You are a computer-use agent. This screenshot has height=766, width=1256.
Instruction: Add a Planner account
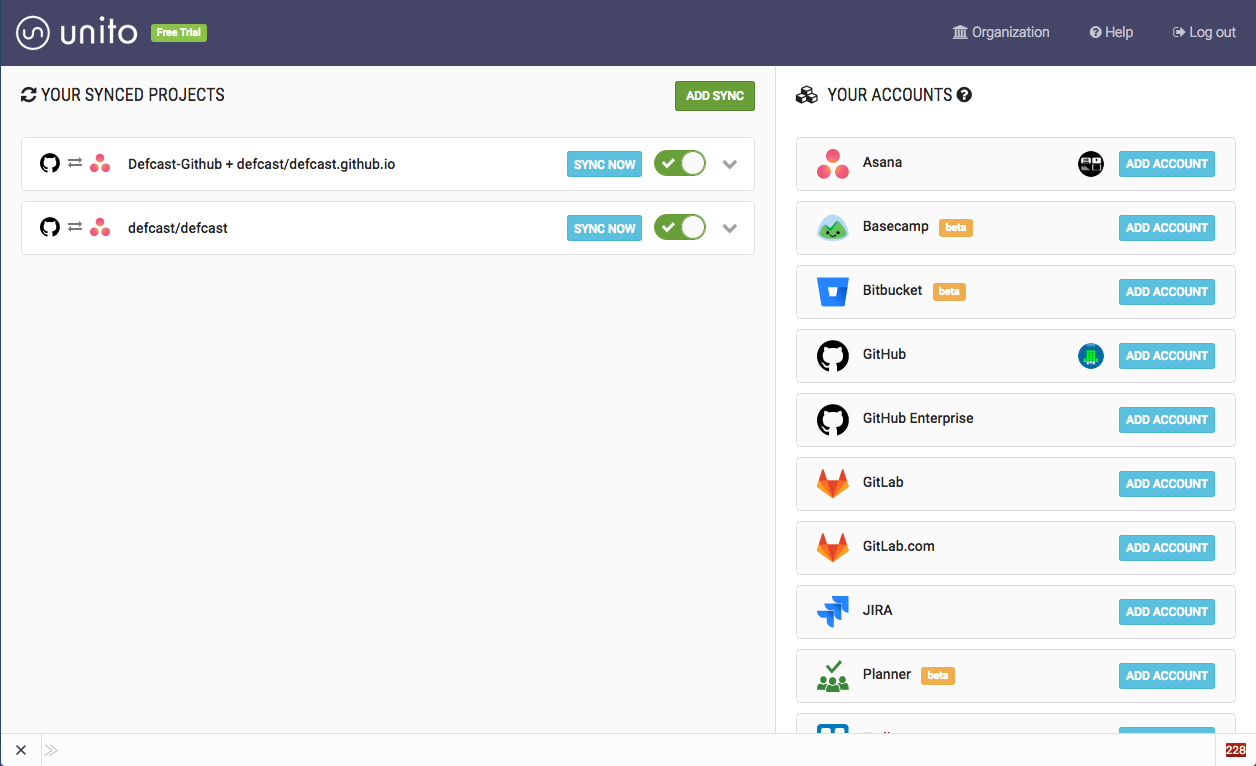click(x=1167, y=676)
